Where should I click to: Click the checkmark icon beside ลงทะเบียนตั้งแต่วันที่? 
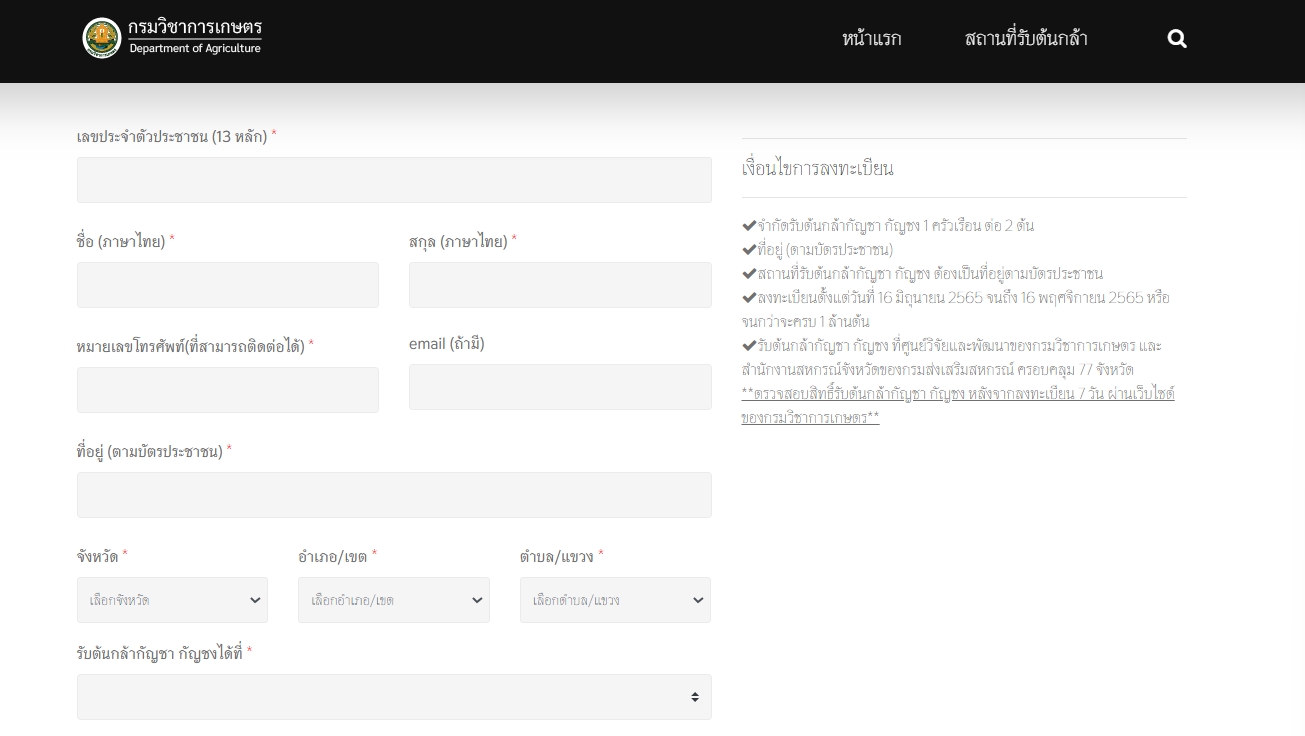[x=749, y=297]
